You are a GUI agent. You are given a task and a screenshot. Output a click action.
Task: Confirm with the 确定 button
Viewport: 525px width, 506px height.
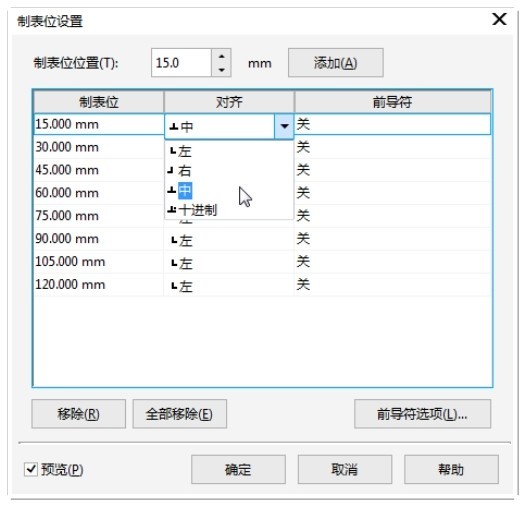238,469
